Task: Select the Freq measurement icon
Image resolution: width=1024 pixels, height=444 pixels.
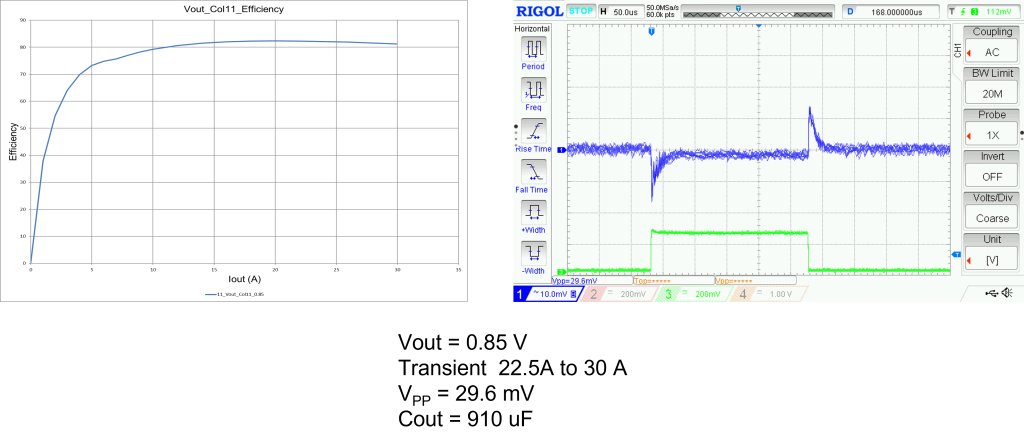Action: (x=533, y=89)
